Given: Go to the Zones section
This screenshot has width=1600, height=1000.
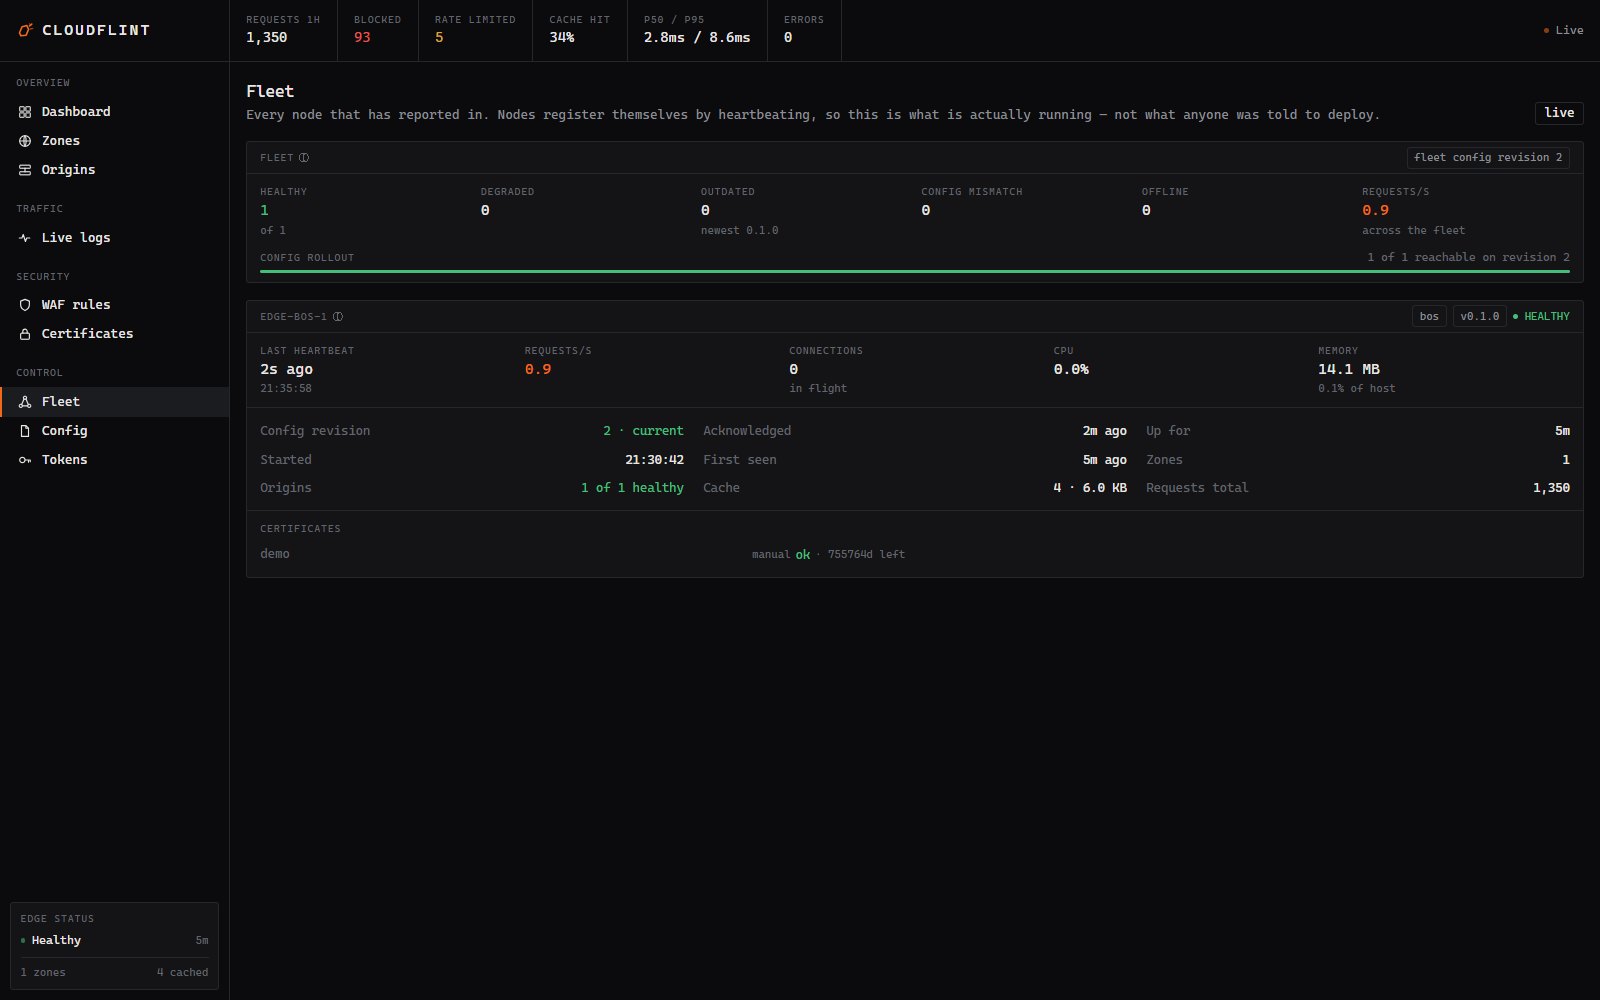Looking at the screenshot, I should click(115, 141).
